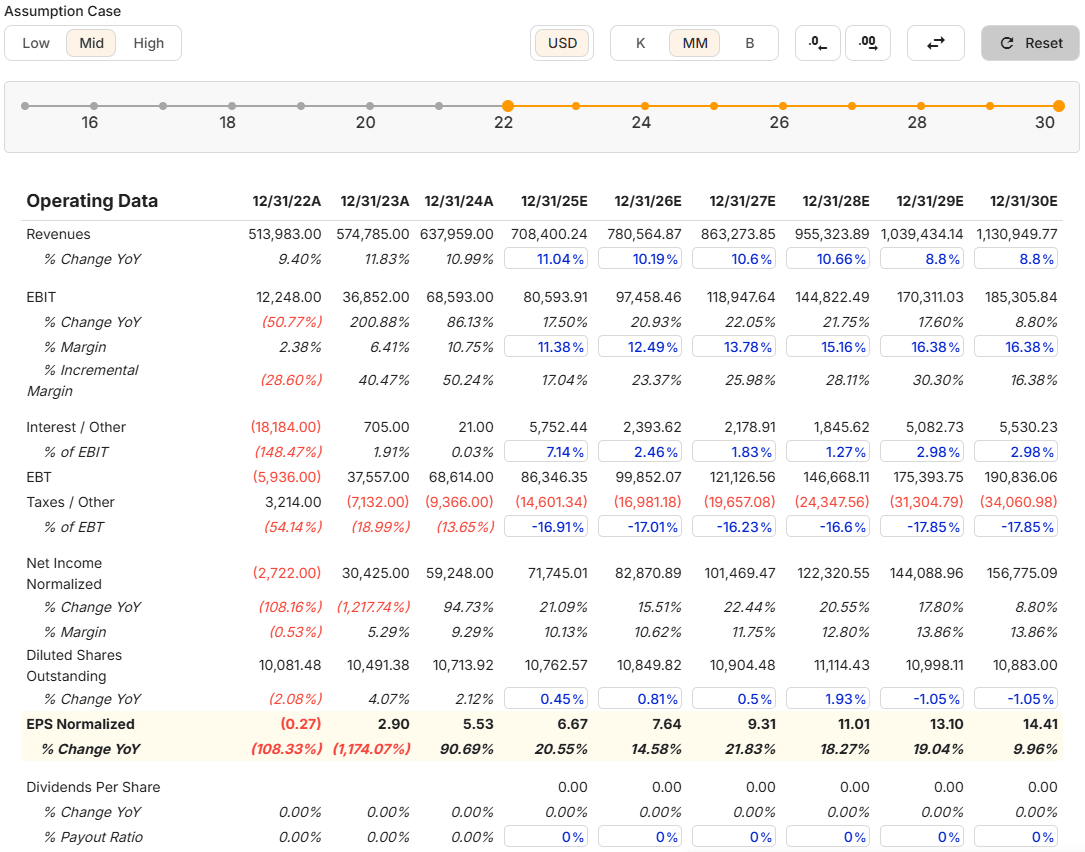The image size is (1085, 852).
Task: Click the orange timeline end handle at 30
Action: point(1059,106)
